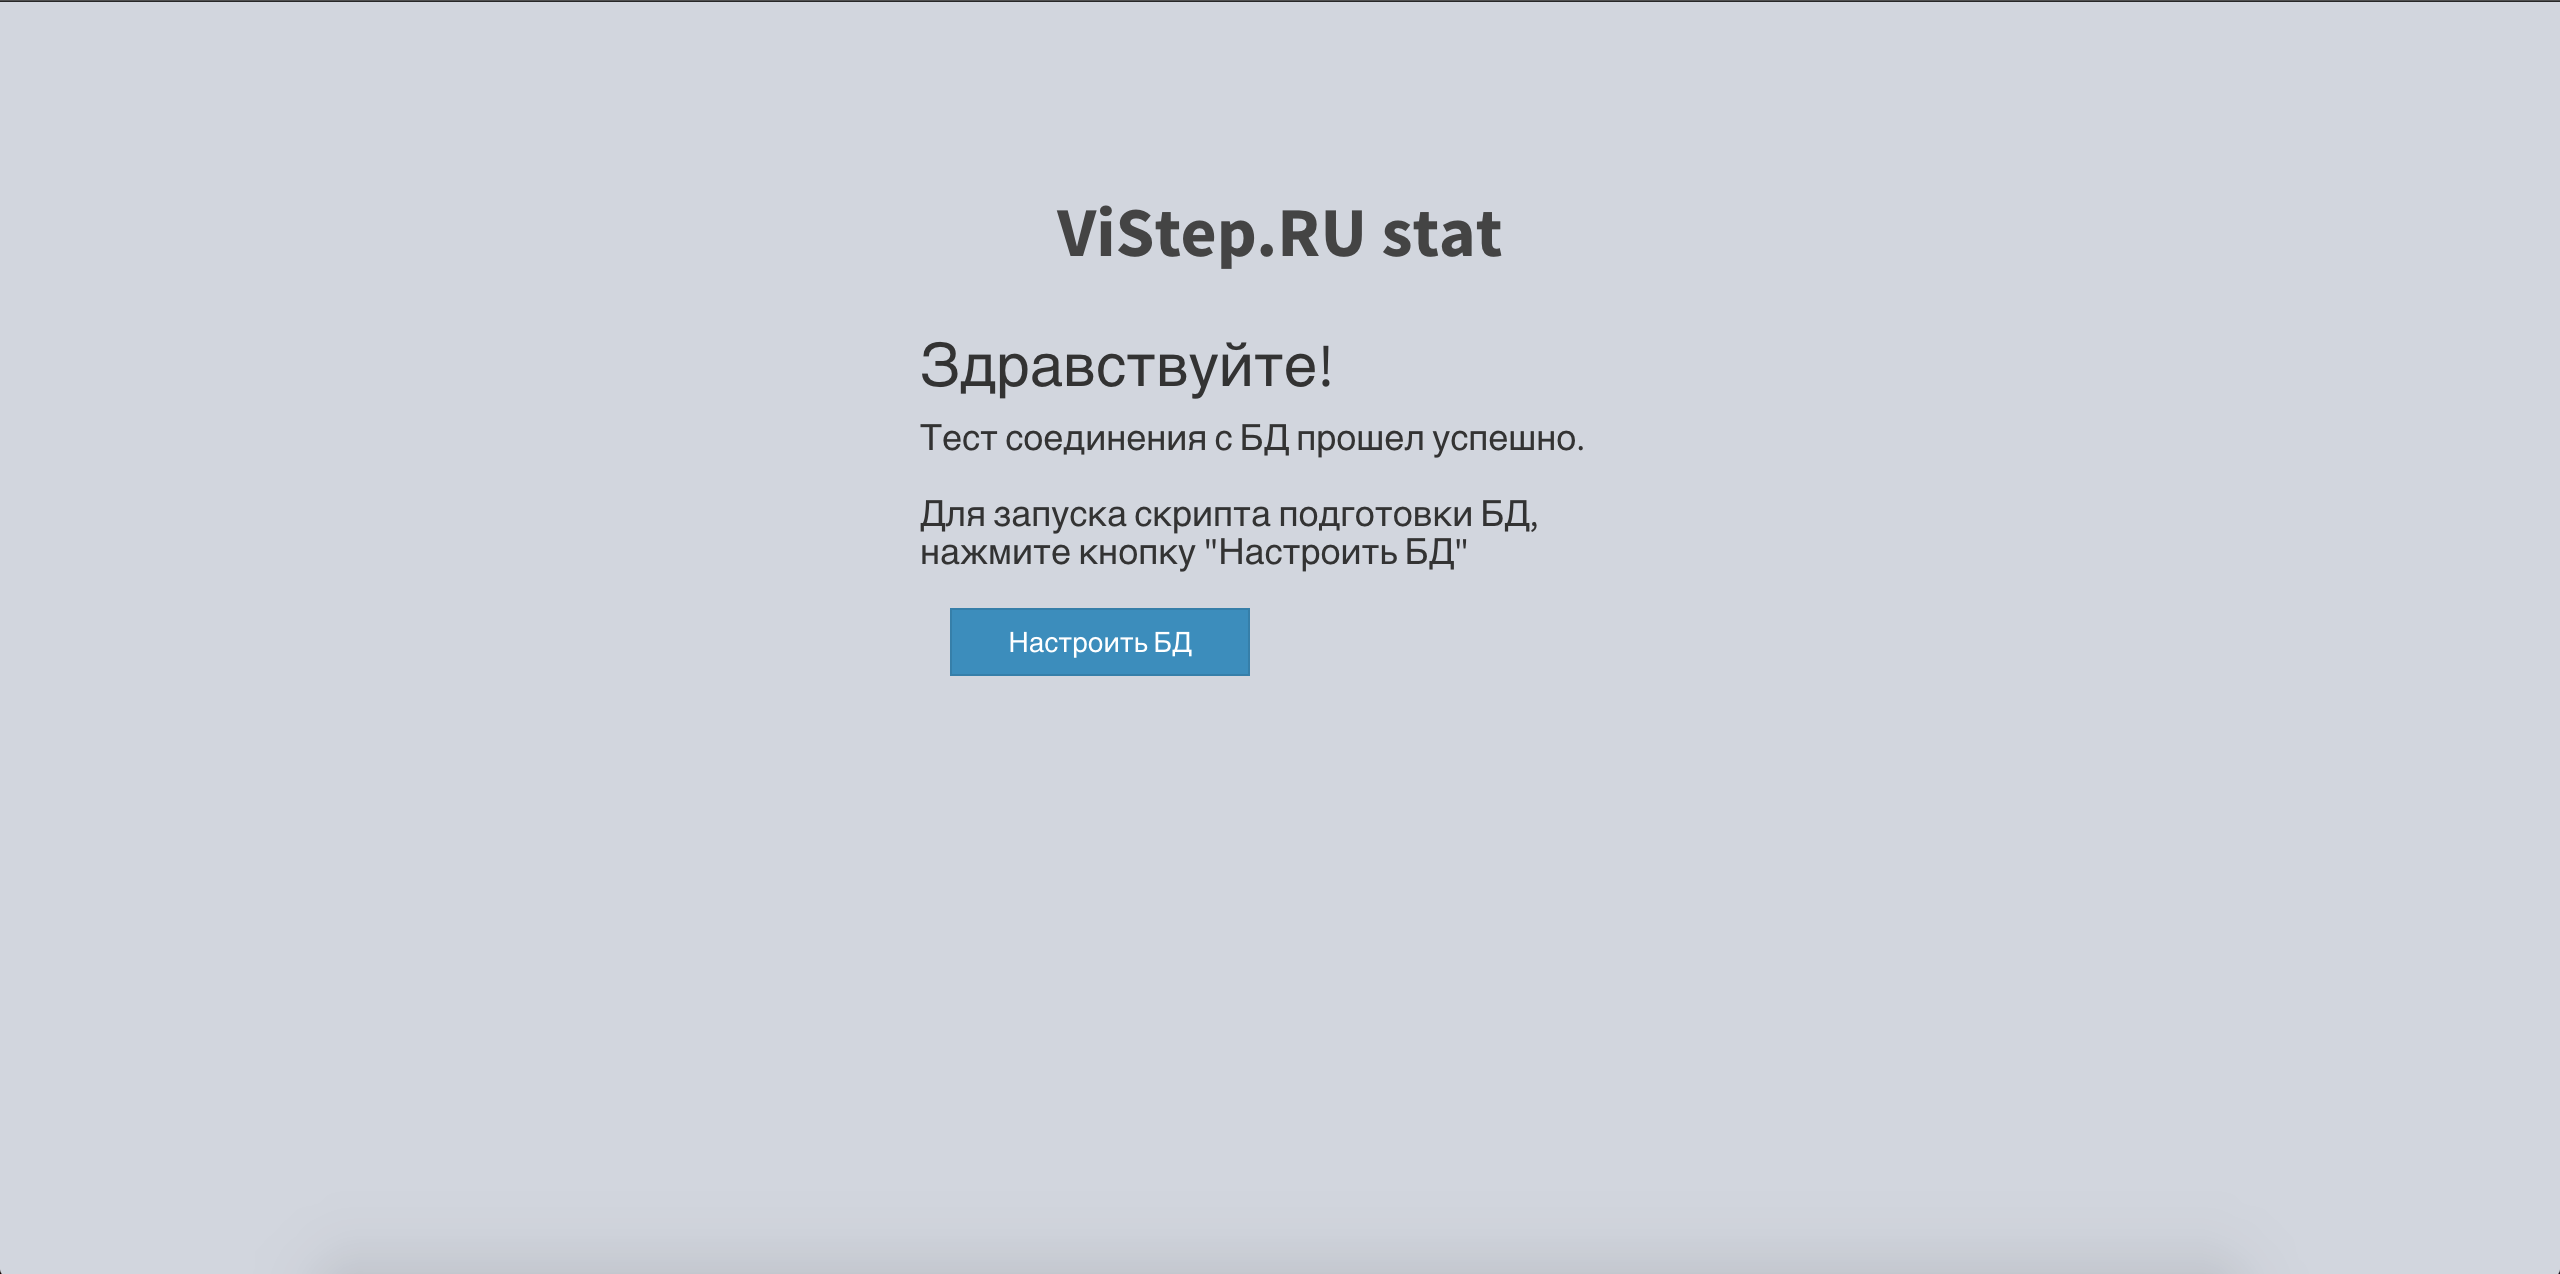Select text "Тест соединения с БД прошел успешно."

click(1252, 439)
